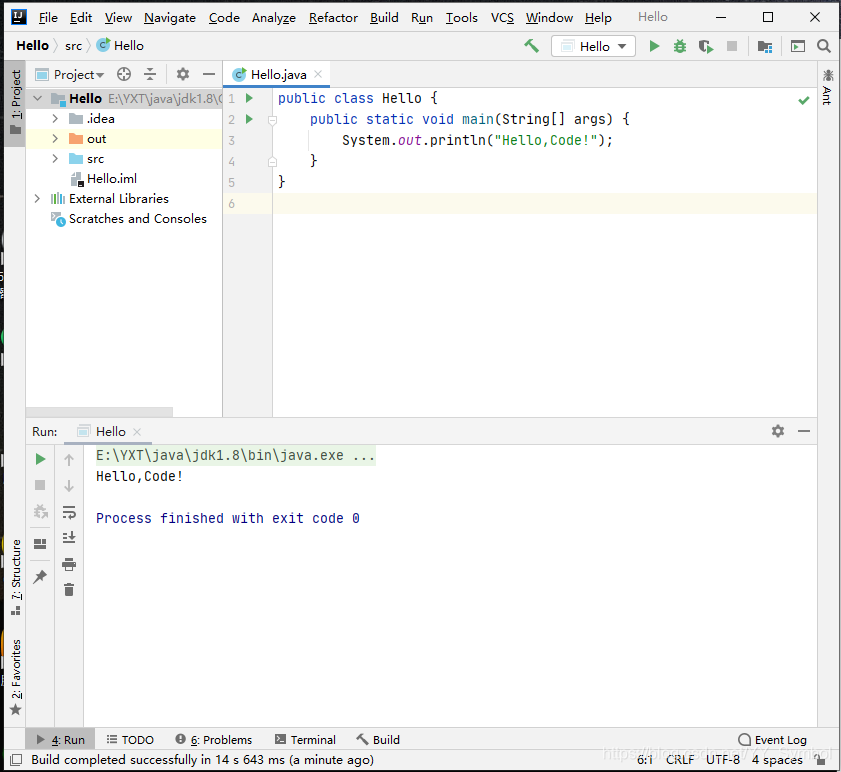Toggle the 1: Project side tab
The image size is (841, 772).
(x=16, y=102)
